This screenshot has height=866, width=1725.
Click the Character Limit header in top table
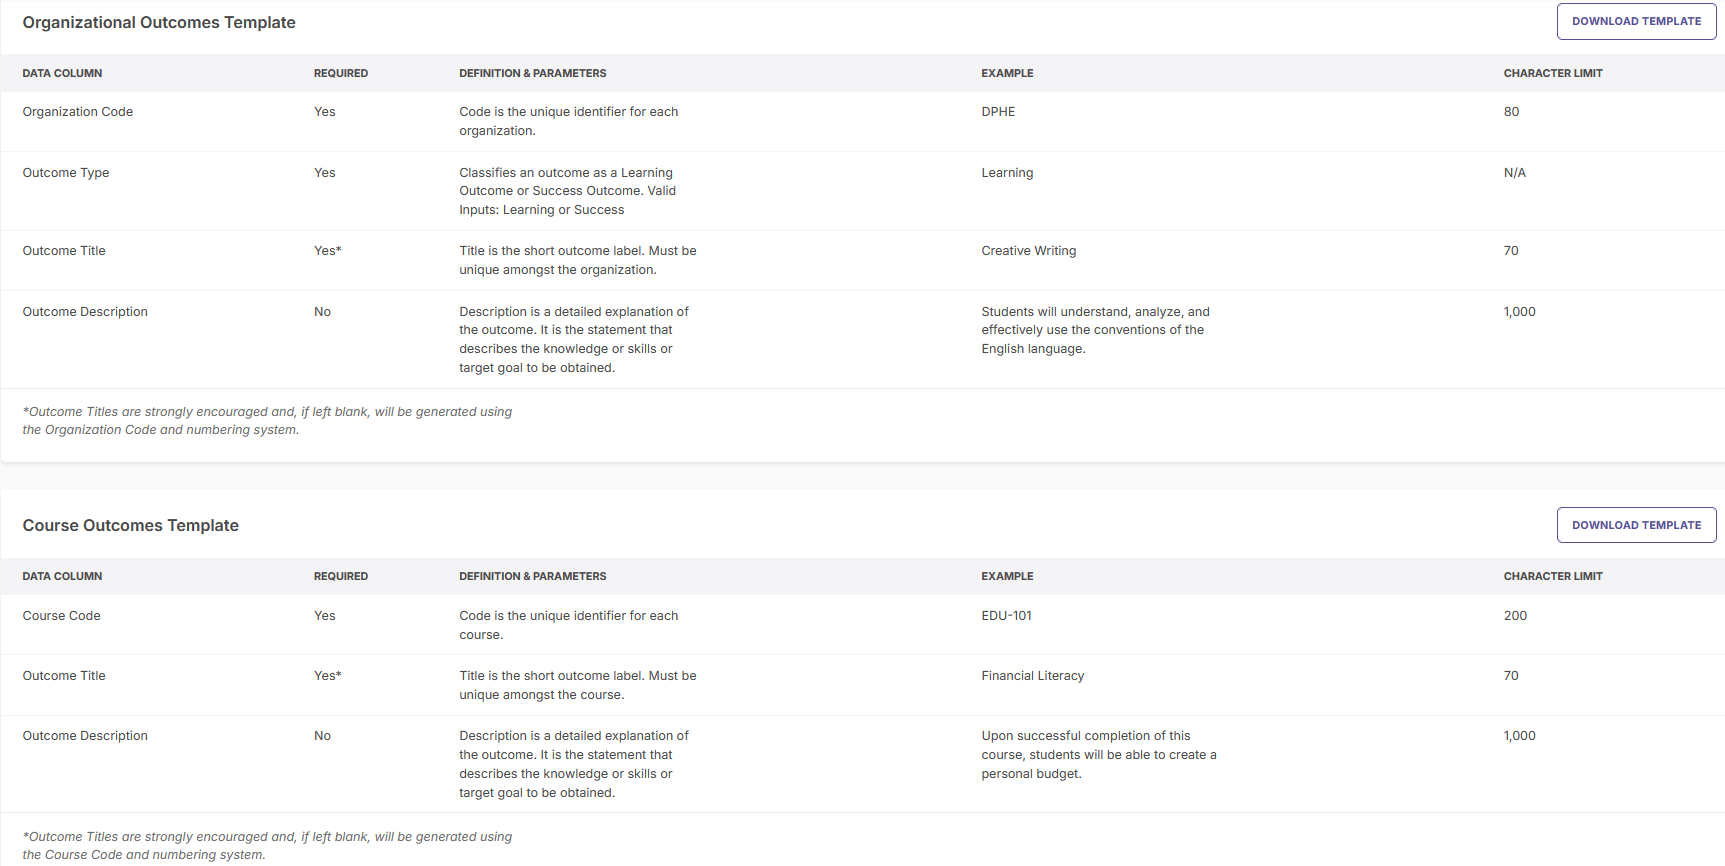1553,73
